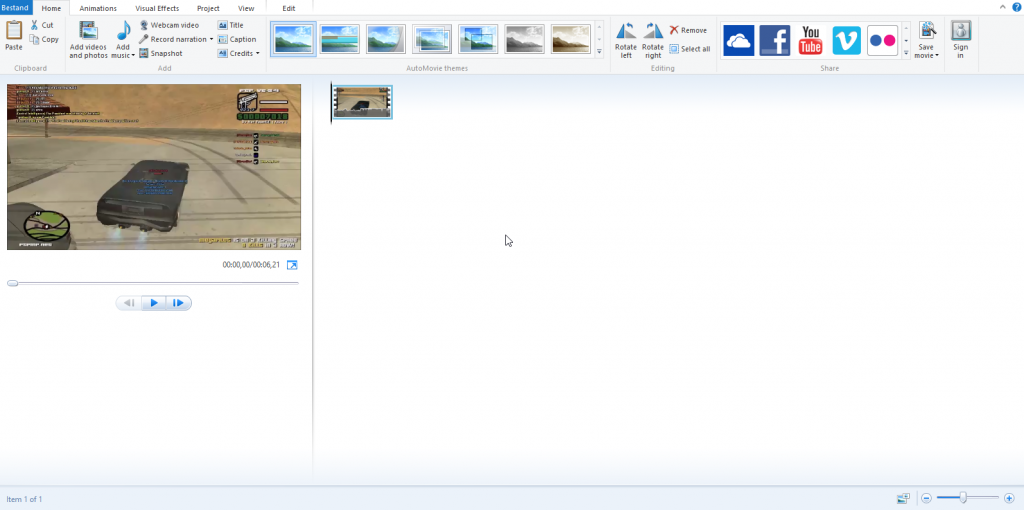Apply the sepia AutoMovie theme
Image resolution: width=1024 pixels, height=510 pixels.
coord(571,39)
